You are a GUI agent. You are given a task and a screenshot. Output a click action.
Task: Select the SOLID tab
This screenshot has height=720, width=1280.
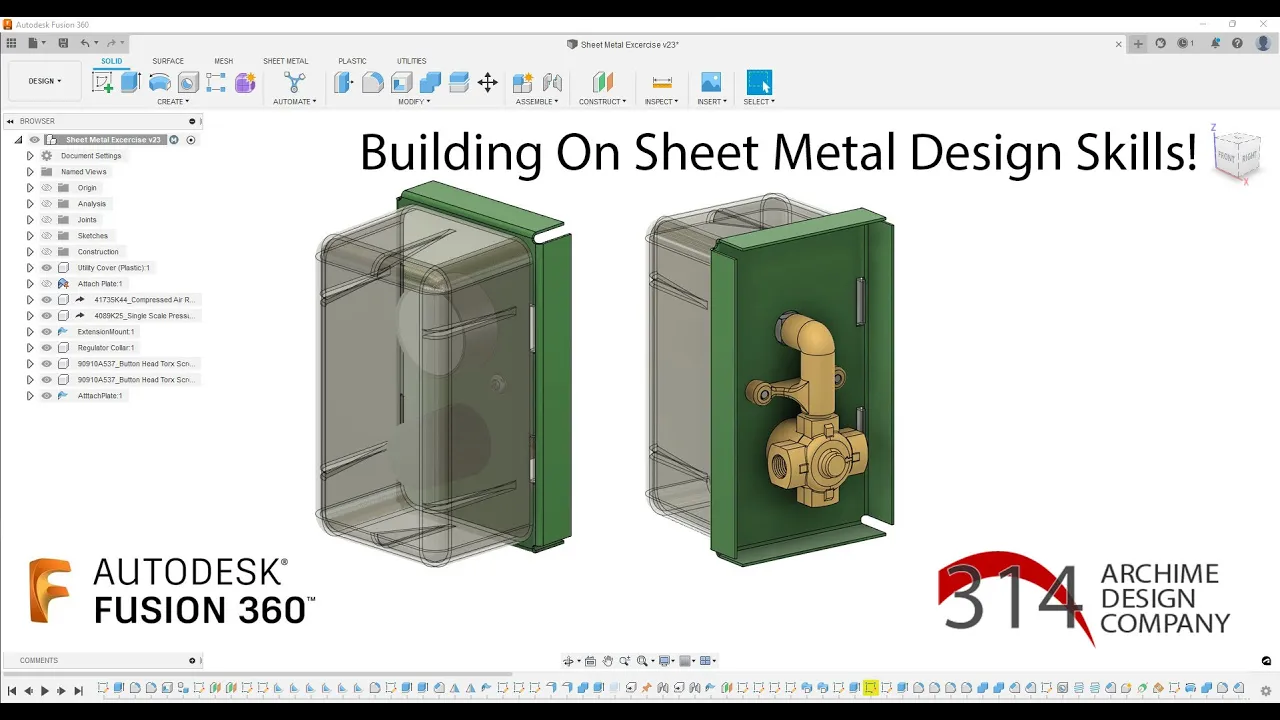(x=111, y=61)
